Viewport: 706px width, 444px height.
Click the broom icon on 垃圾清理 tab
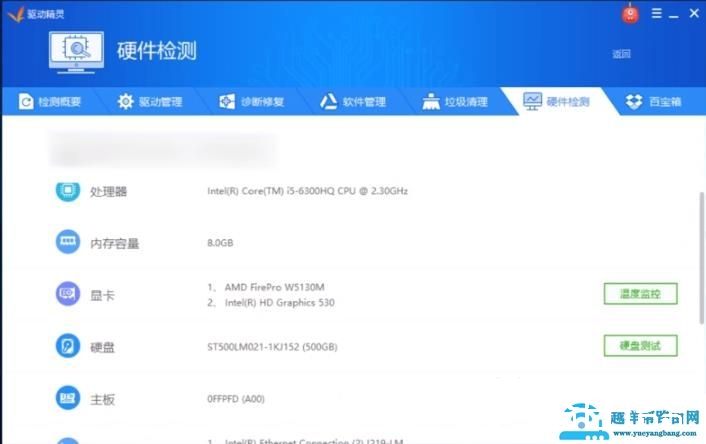click(431, 101)
